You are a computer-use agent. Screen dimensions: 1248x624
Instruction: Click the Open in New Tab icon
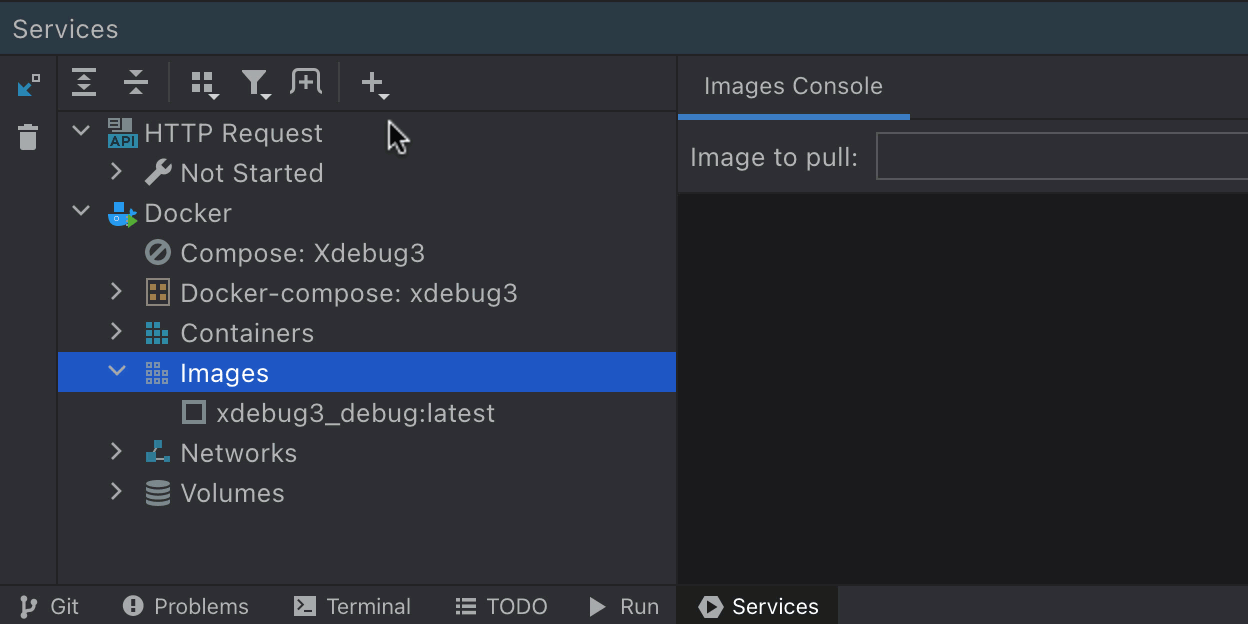coord(306,82)
